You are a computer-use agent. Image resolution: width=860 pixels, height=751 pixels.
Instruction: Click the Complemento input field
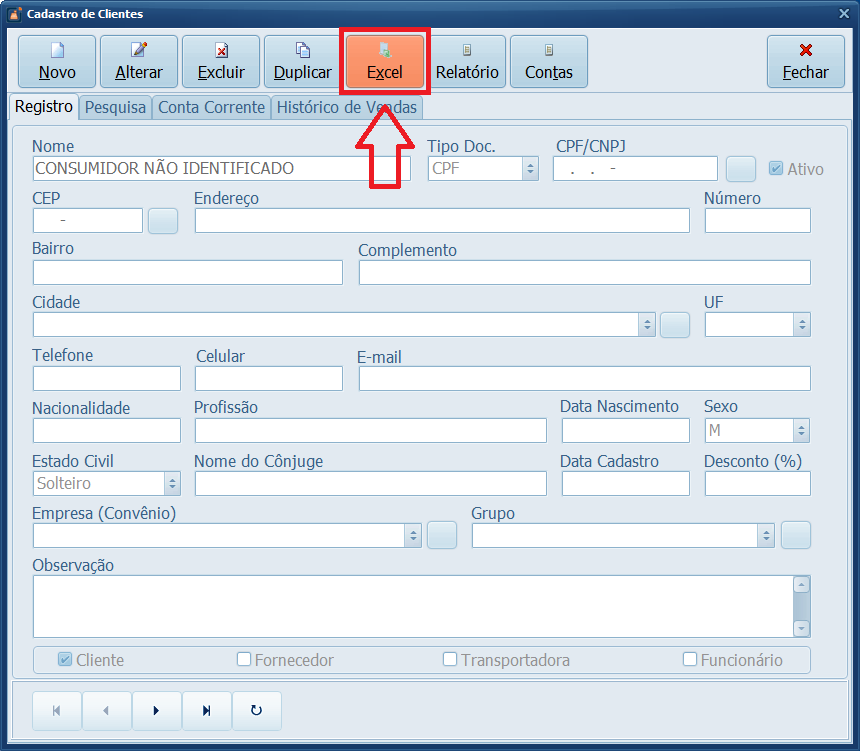coord(585,273)
